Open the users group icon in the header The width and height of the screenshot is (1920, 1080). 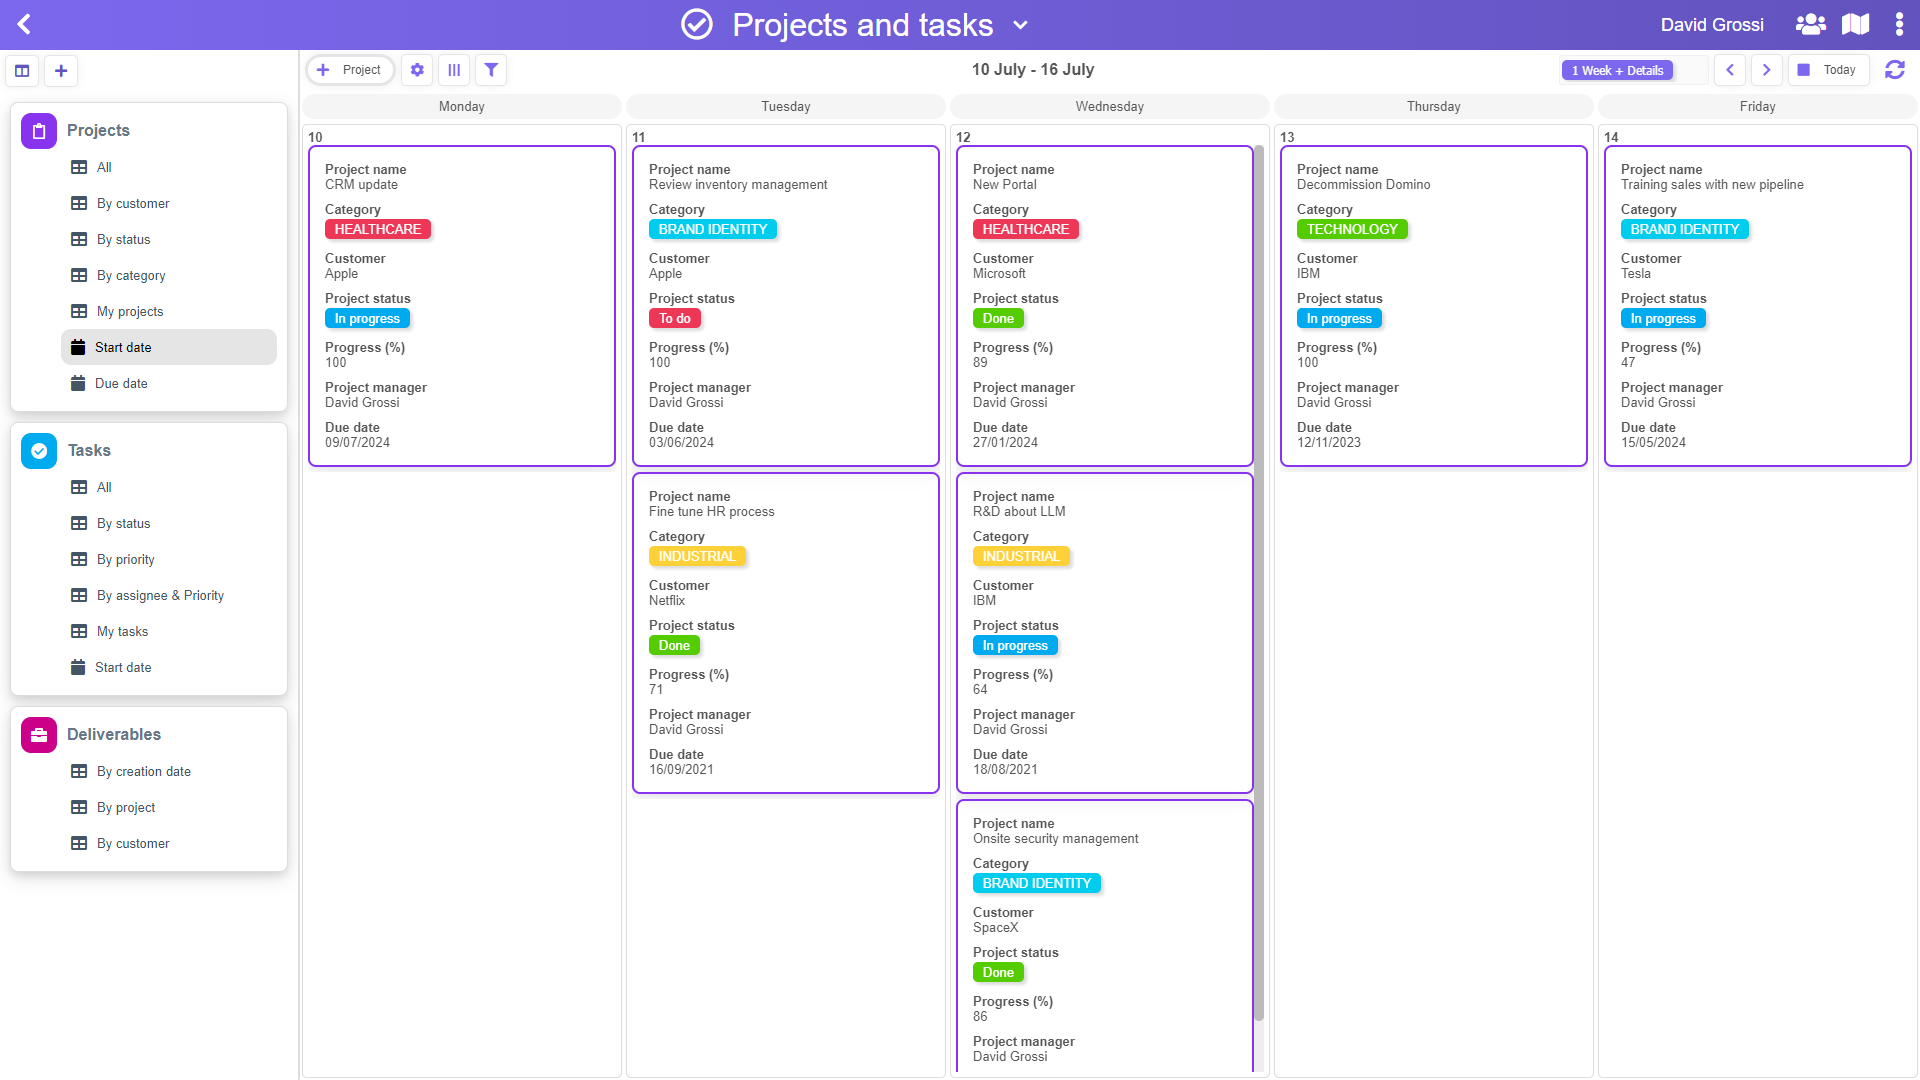pyautogui.click(x=1810, y=24)
